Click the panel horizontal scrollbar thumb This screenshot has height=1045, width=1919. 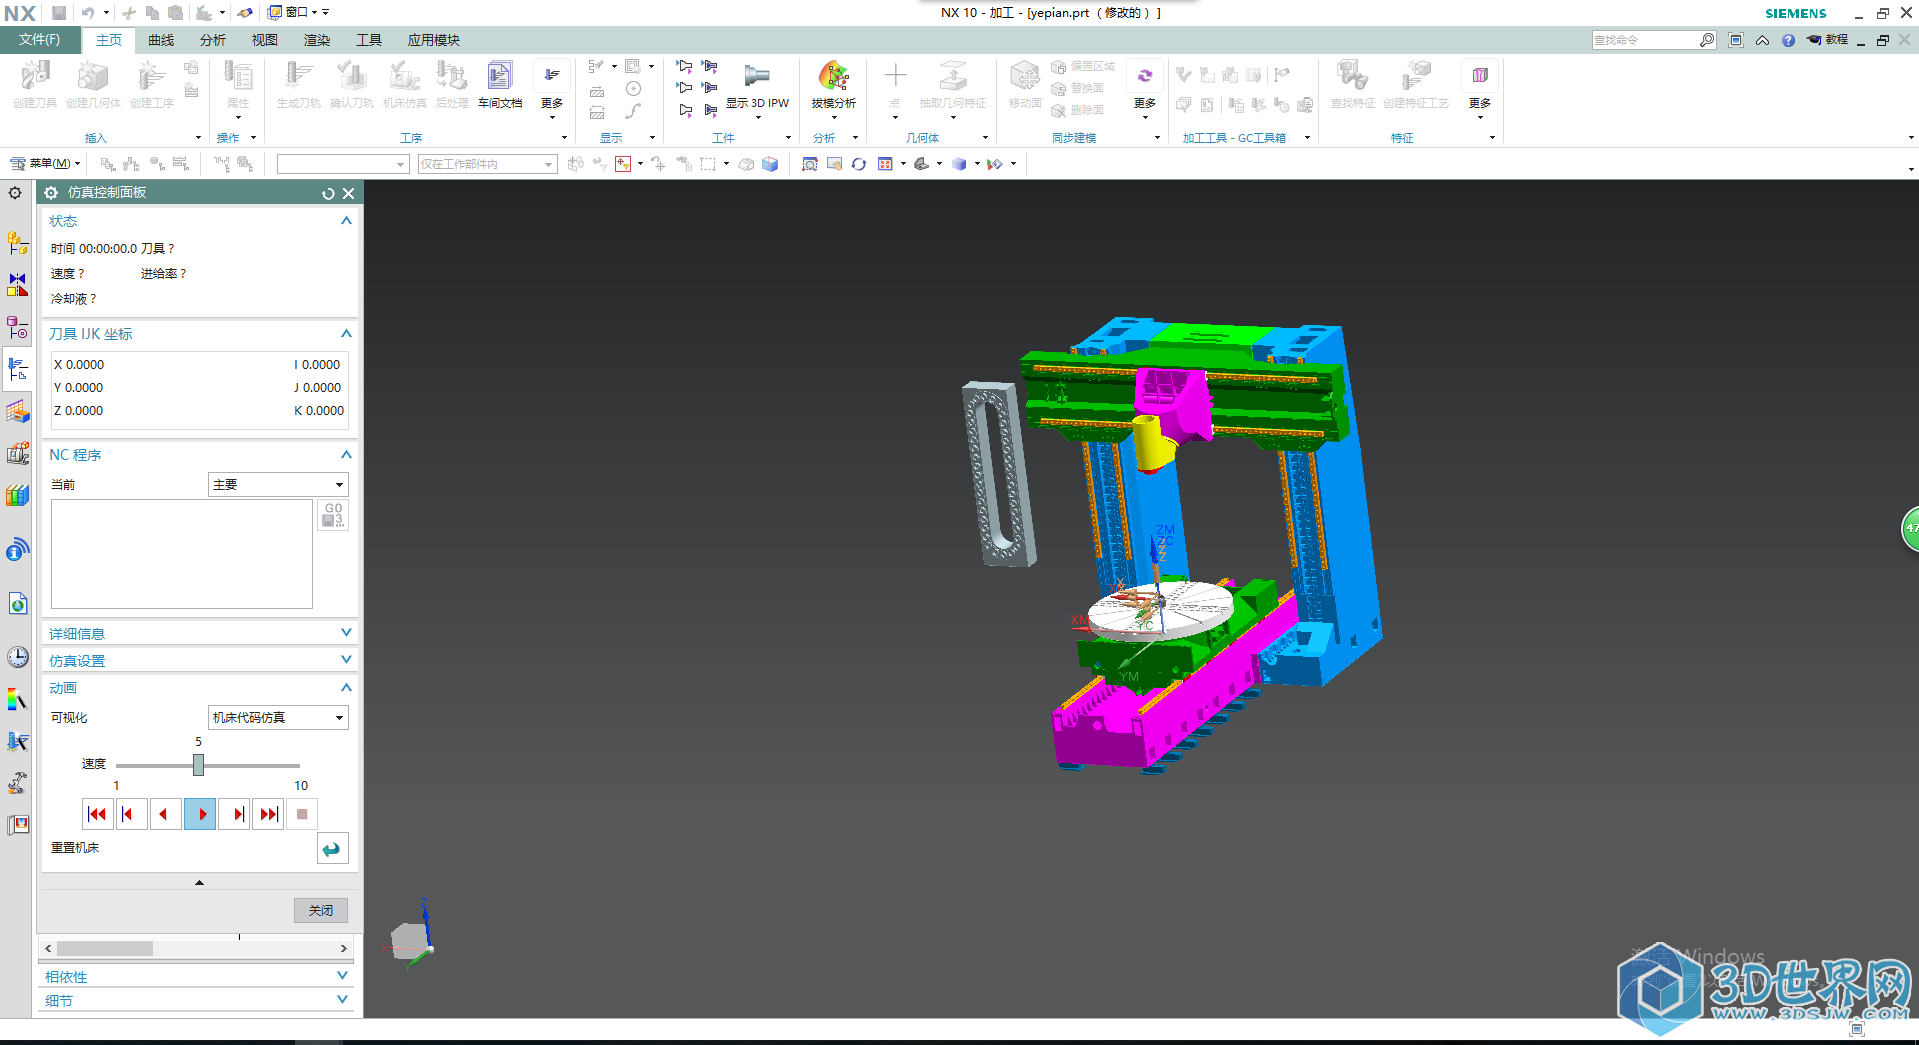point(105,948)
